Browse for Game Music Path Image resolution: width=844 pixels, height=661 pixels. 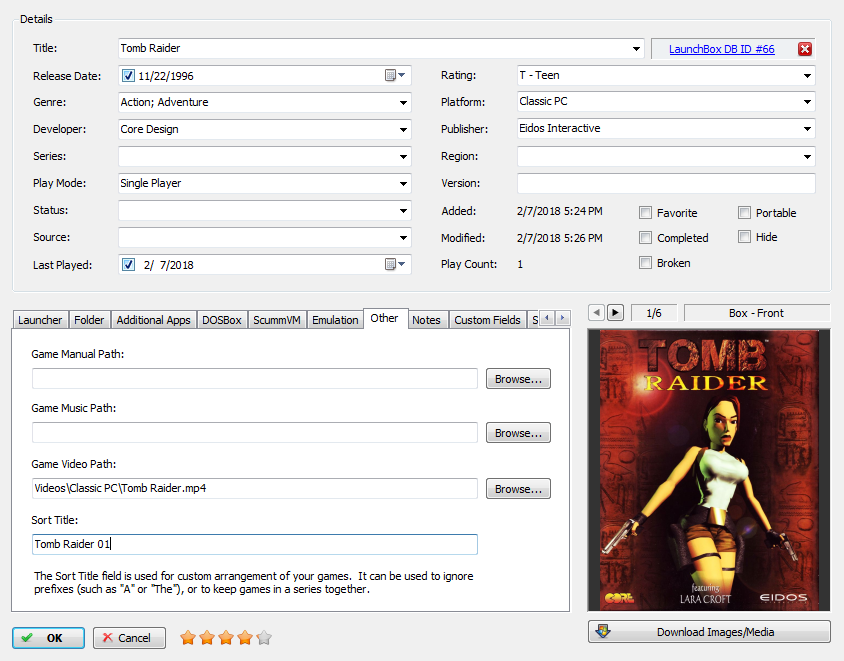pyautogui.click(x=518, y=433)
